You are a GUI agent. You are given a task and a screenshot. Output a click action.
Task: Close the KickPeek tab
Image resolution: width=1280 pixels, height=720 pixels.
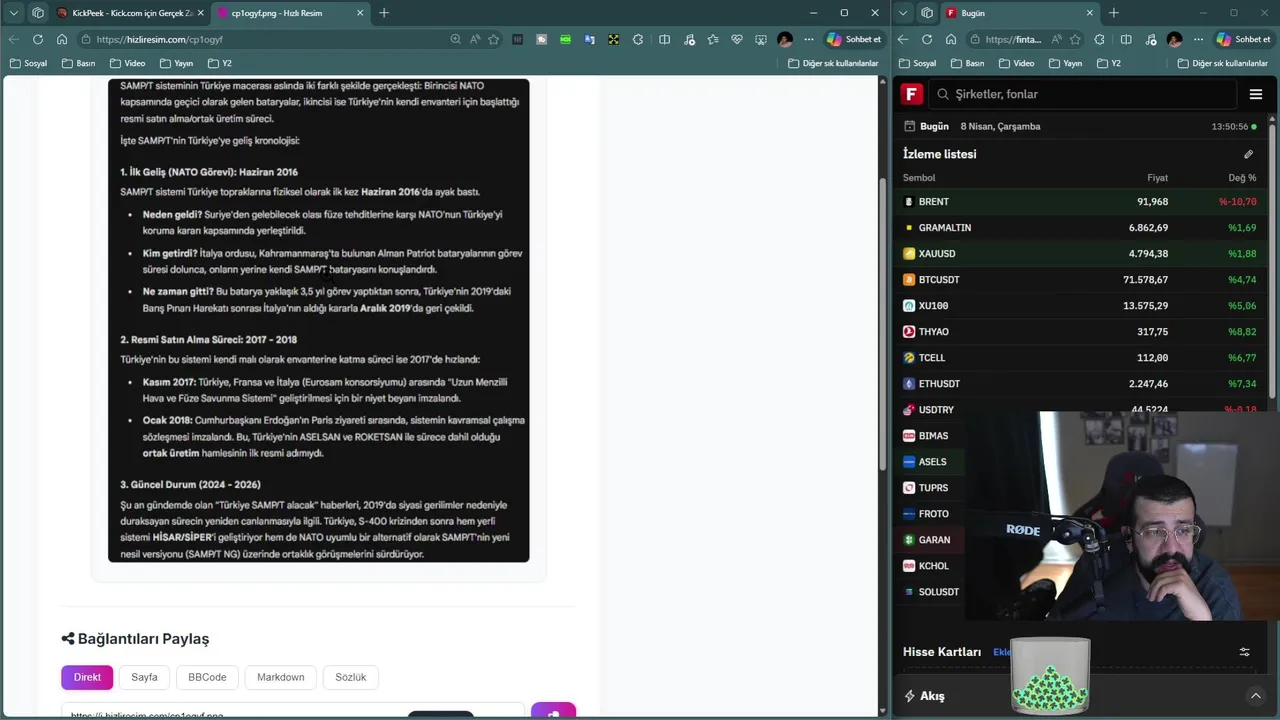tap(200, 13)
